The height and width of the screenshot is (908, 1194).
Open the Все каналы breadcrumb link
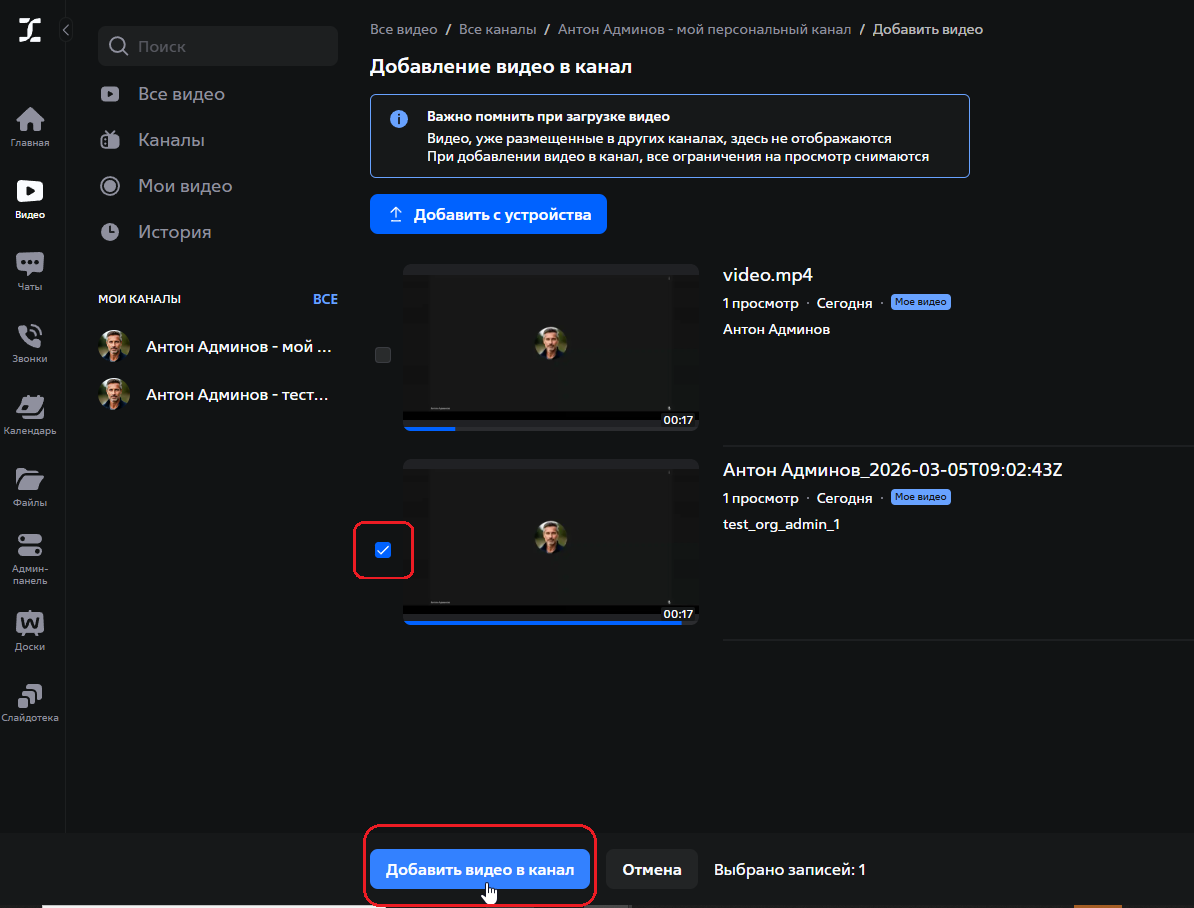(498, 29)
